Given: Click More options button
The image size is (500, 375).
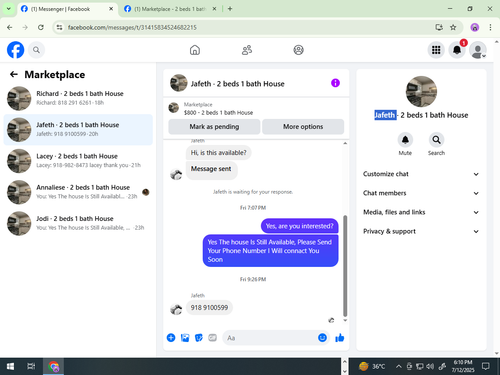Looking at the screenshot, I should pos(303,127).
